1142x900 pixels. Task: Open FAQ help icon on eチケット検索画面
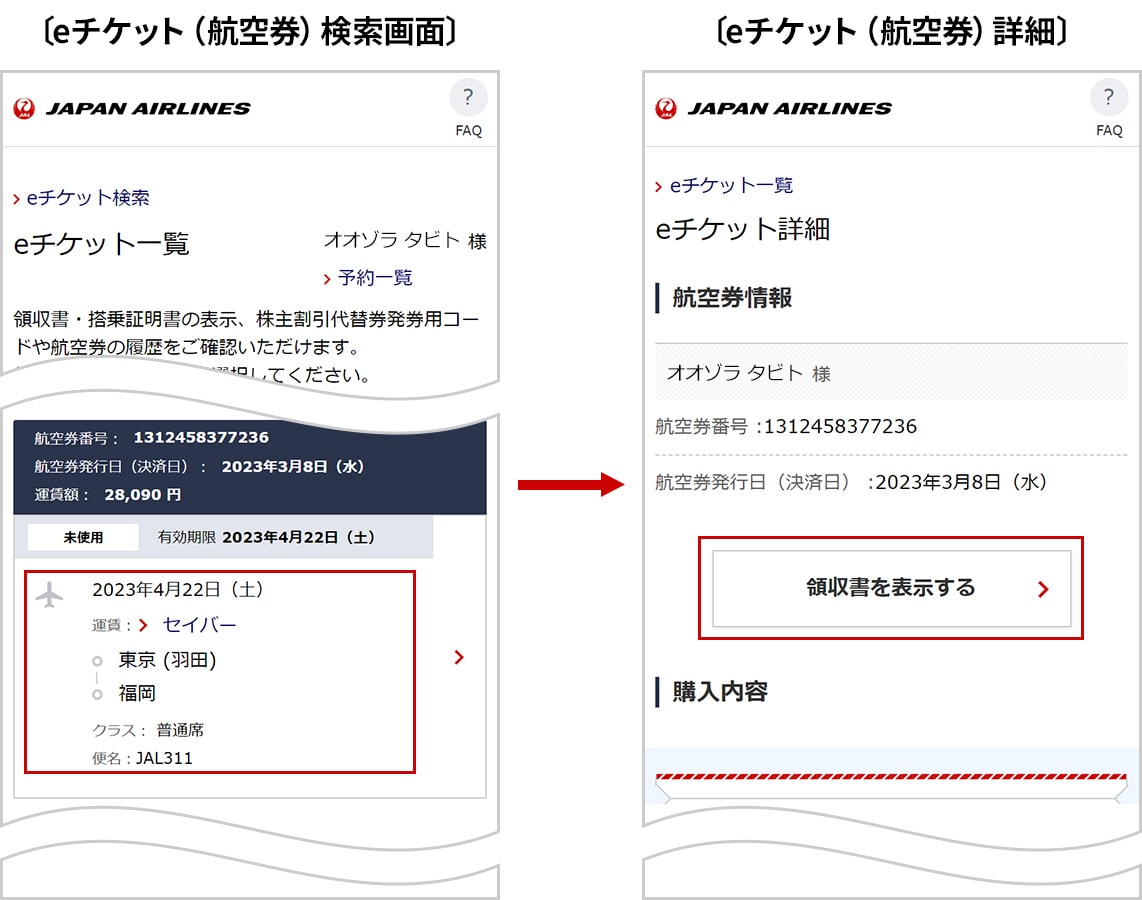pyautogui.click(x=467, y=99)
